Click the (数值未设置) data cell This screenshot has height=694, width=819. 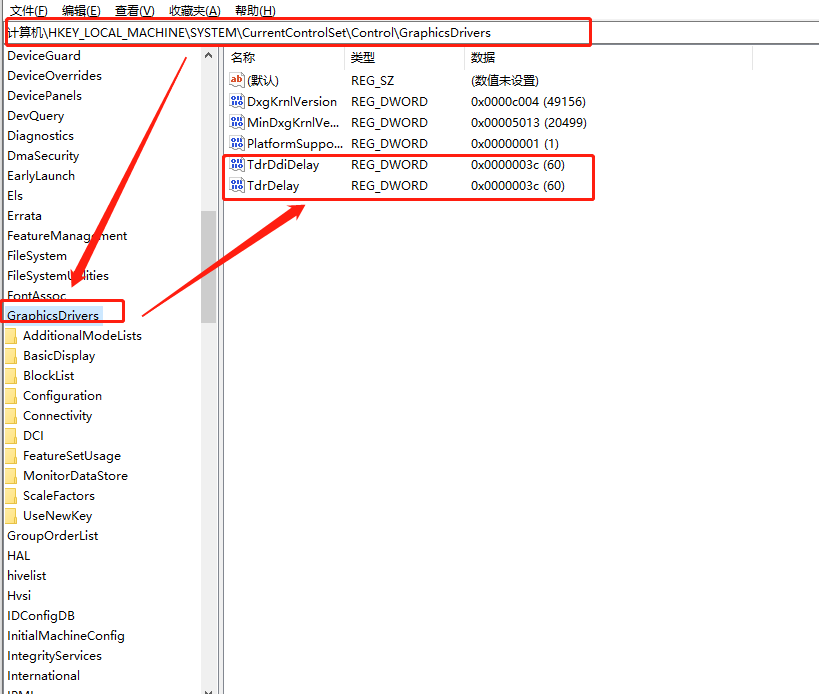click(505, 80)
